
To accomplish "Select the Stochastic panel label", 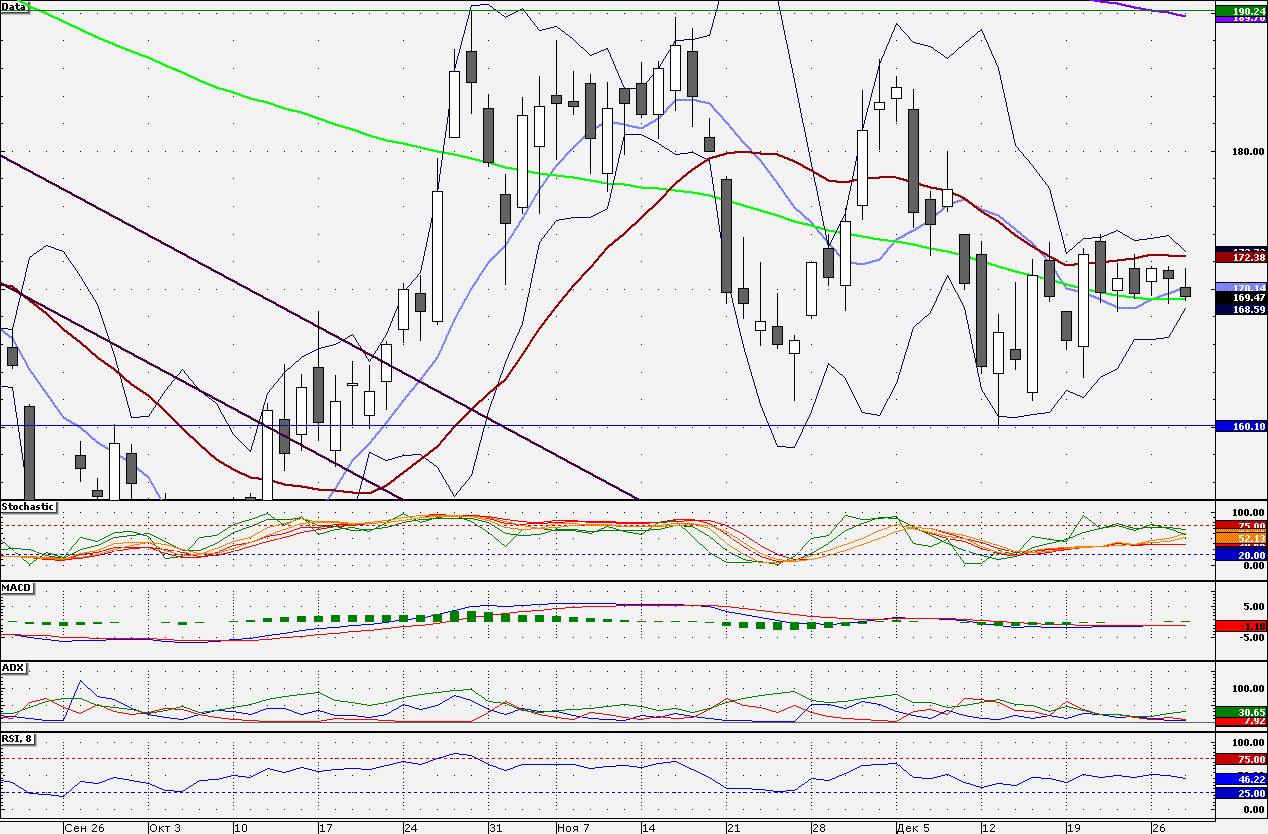I will (x=28, y=507).
